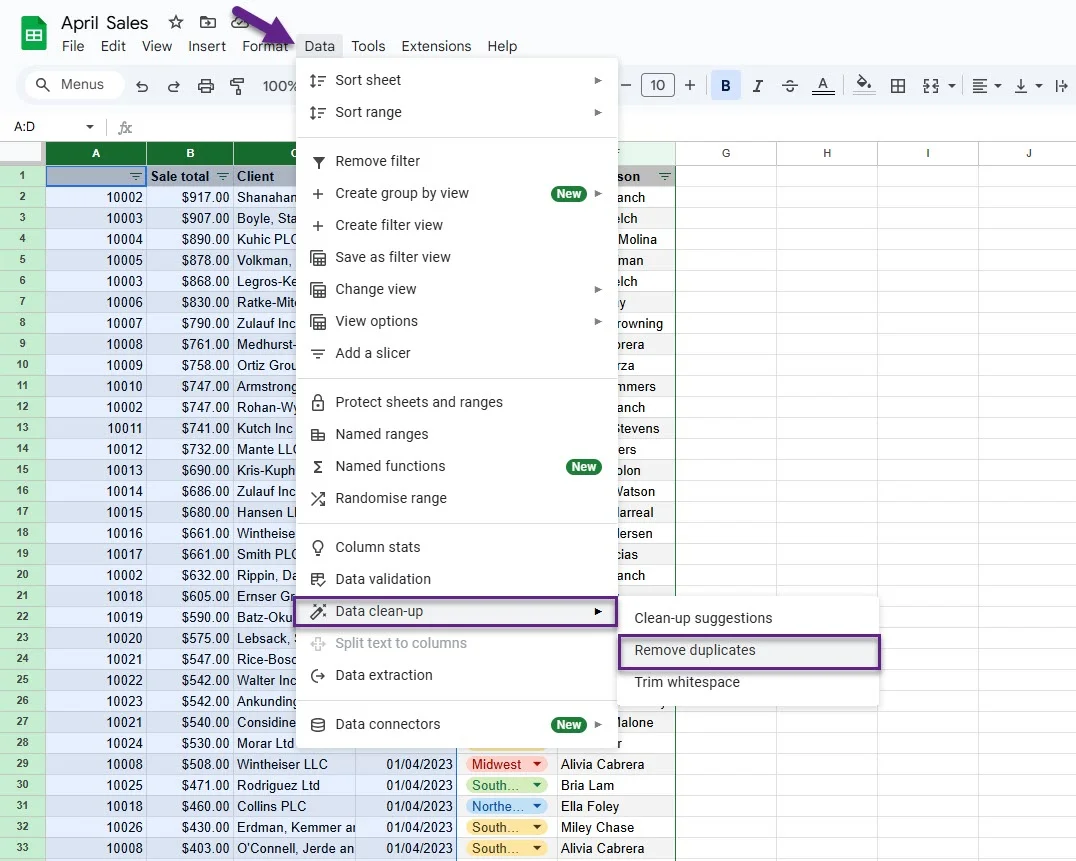Screen dimensions: 1076x861
Task: Open the View menu
Action: (156, 46)
